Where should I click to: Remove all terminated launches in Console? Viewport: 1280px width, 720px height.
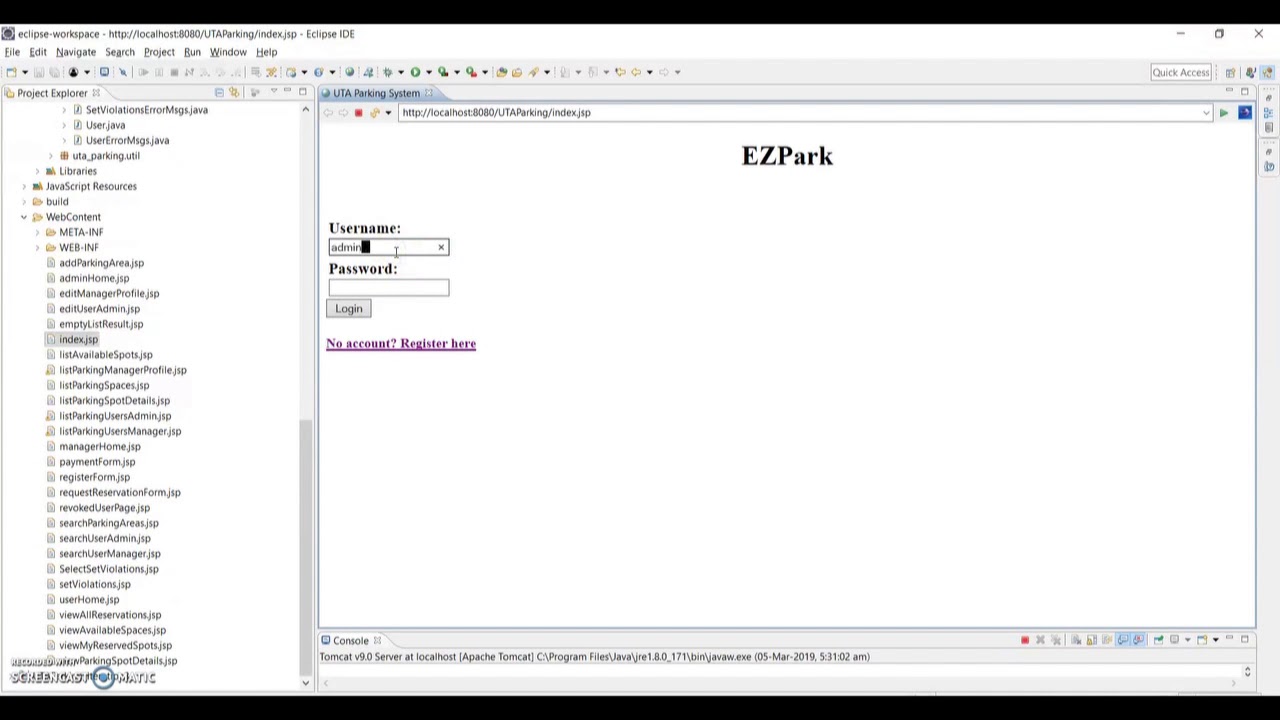coord(1056,640)
